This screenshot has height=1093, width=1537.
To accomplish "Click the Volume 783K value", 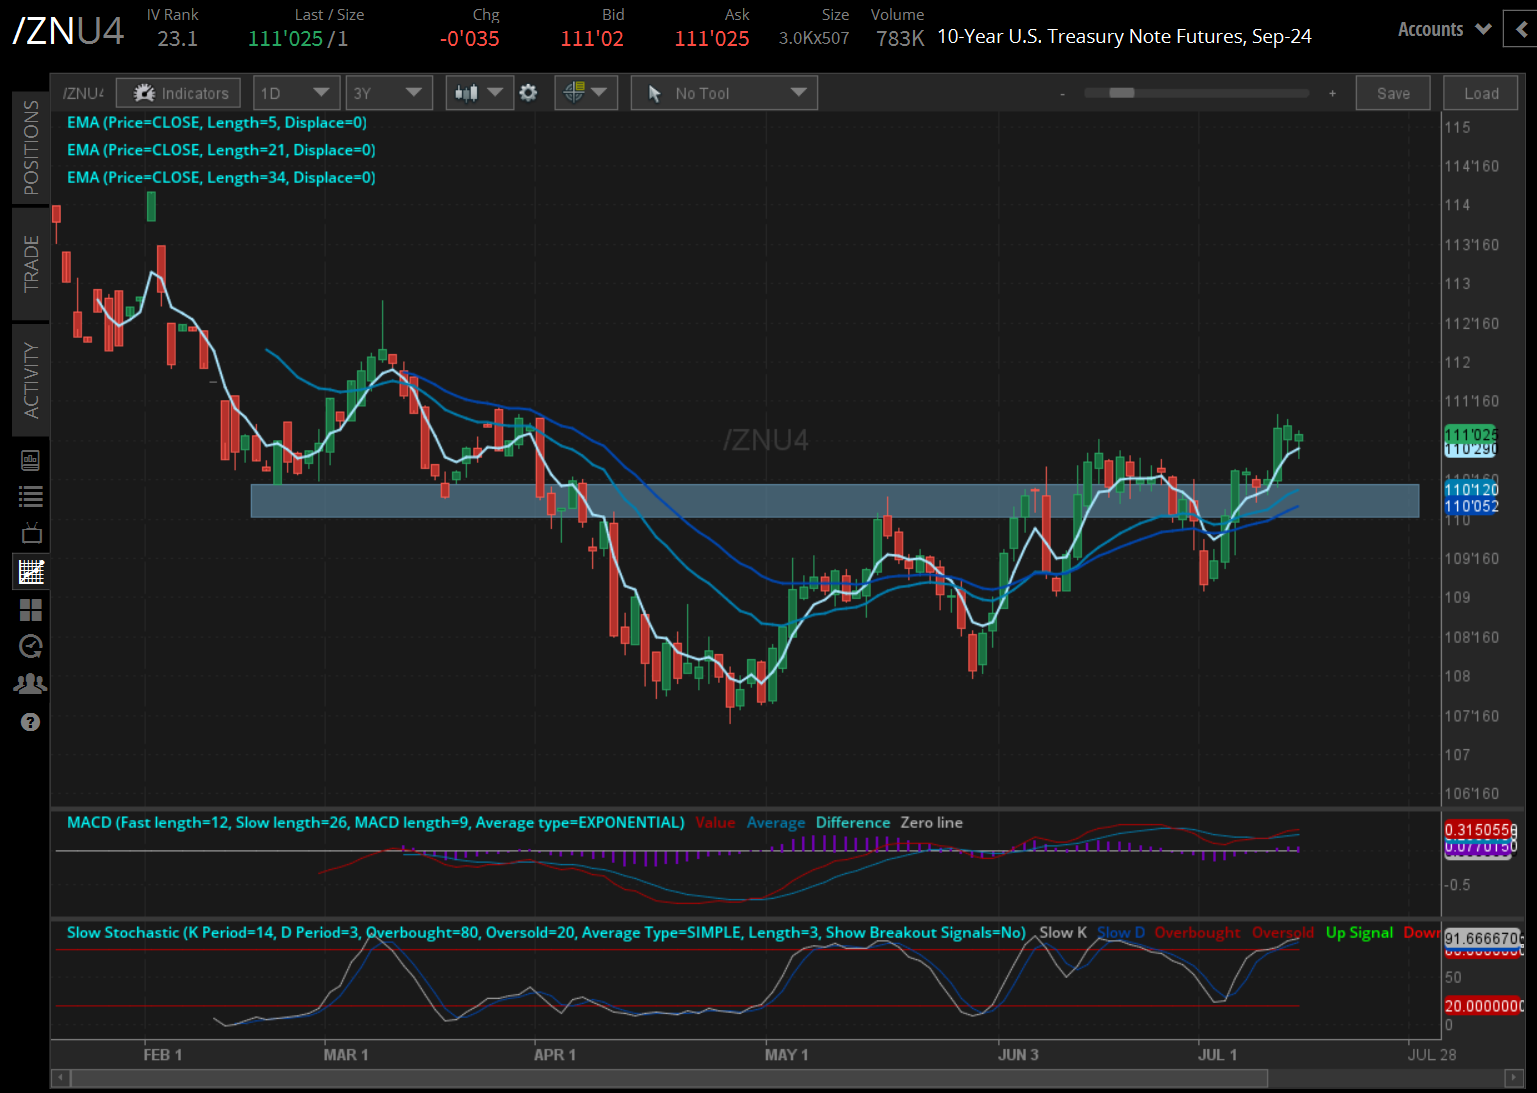I will click(x=900, y=39).
